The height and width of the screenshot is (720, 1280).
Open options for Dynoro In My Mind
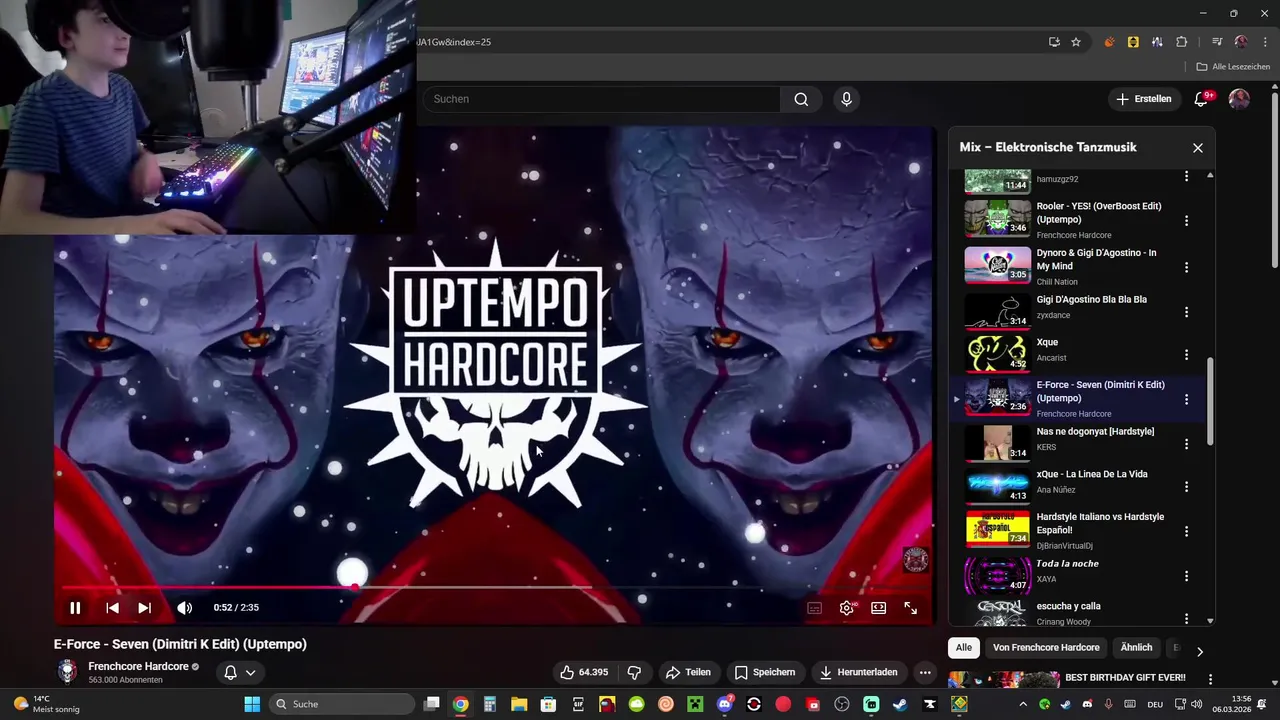tap(1187, 267)
